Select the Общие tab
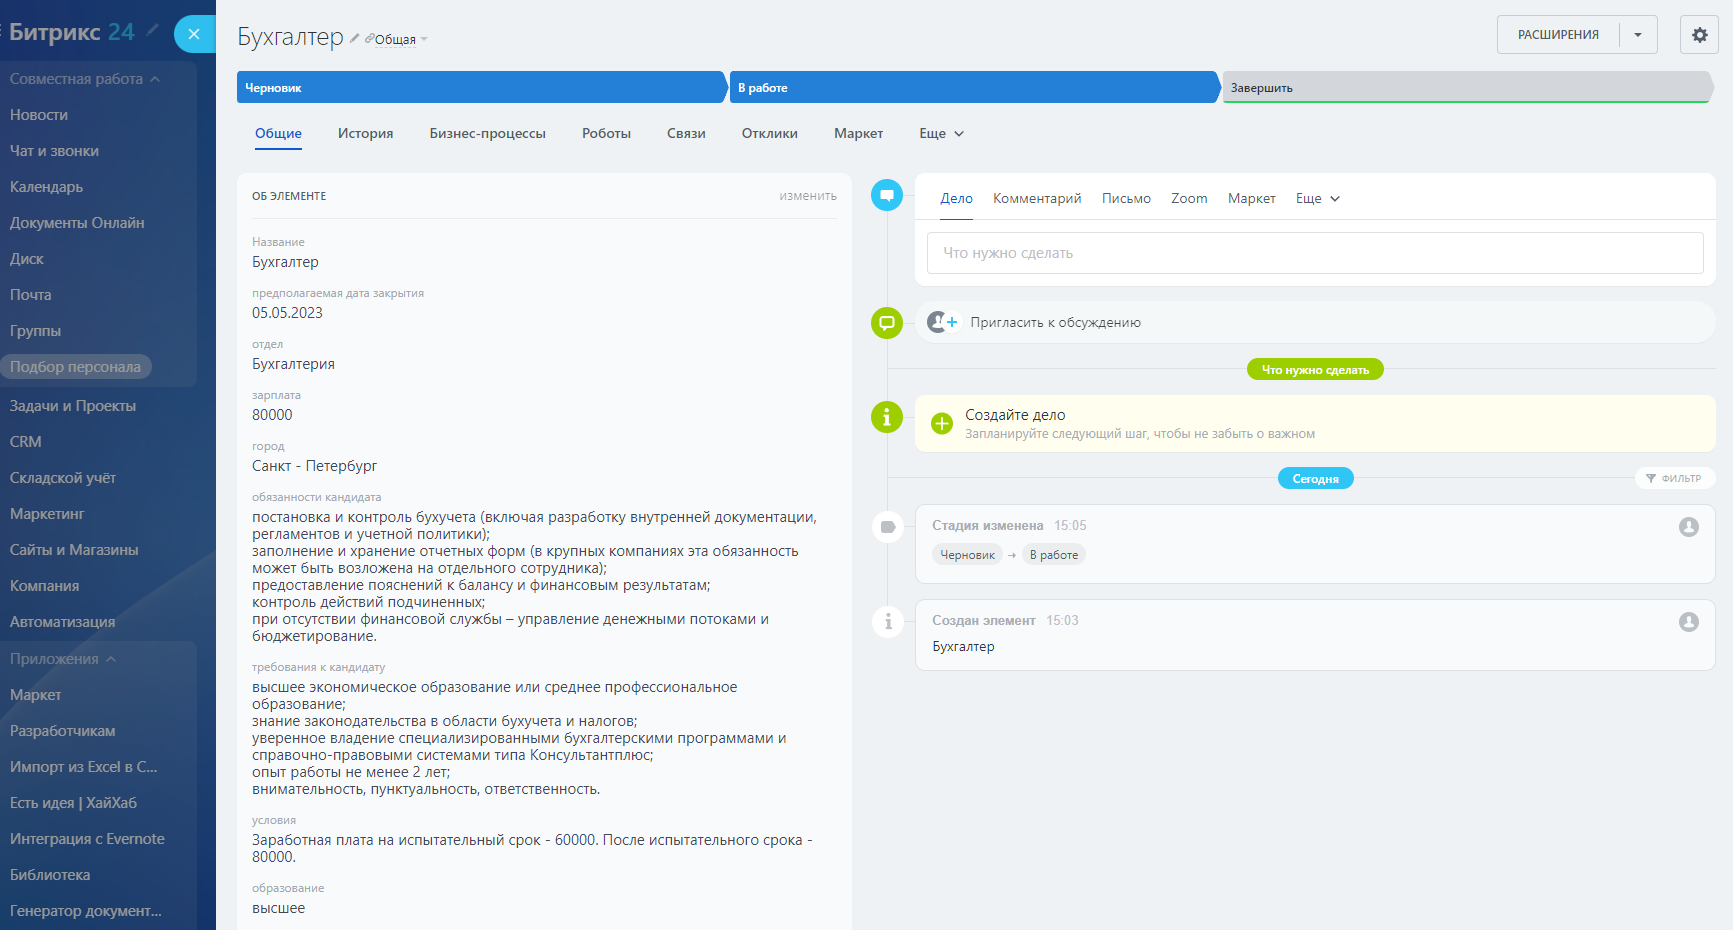The width and height of the screenshot is (1733, 930). pyautogui.click(x=278, y=134)
